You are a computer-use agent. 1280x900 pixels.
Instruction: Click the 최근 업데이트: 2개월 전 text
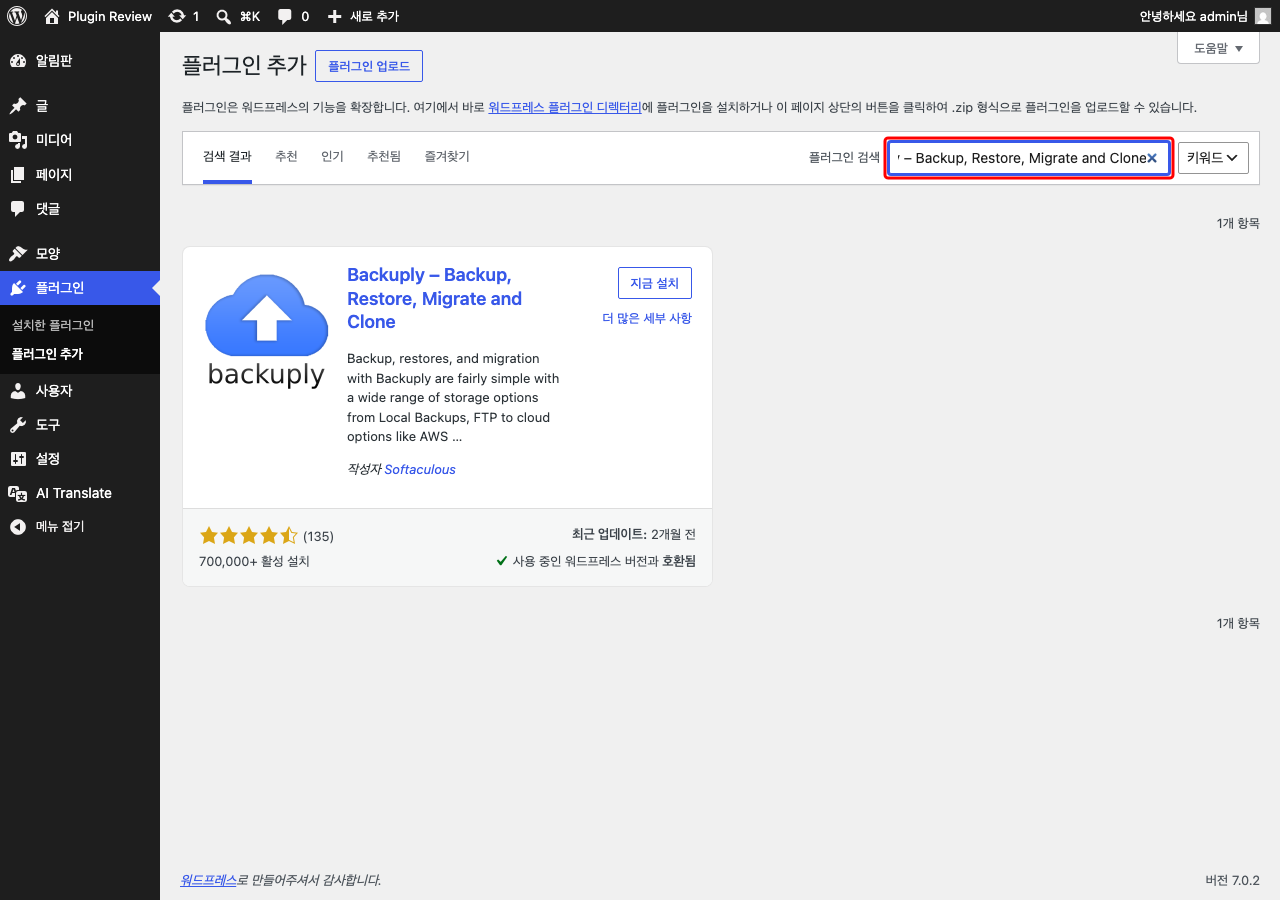[x=633, y=536]
